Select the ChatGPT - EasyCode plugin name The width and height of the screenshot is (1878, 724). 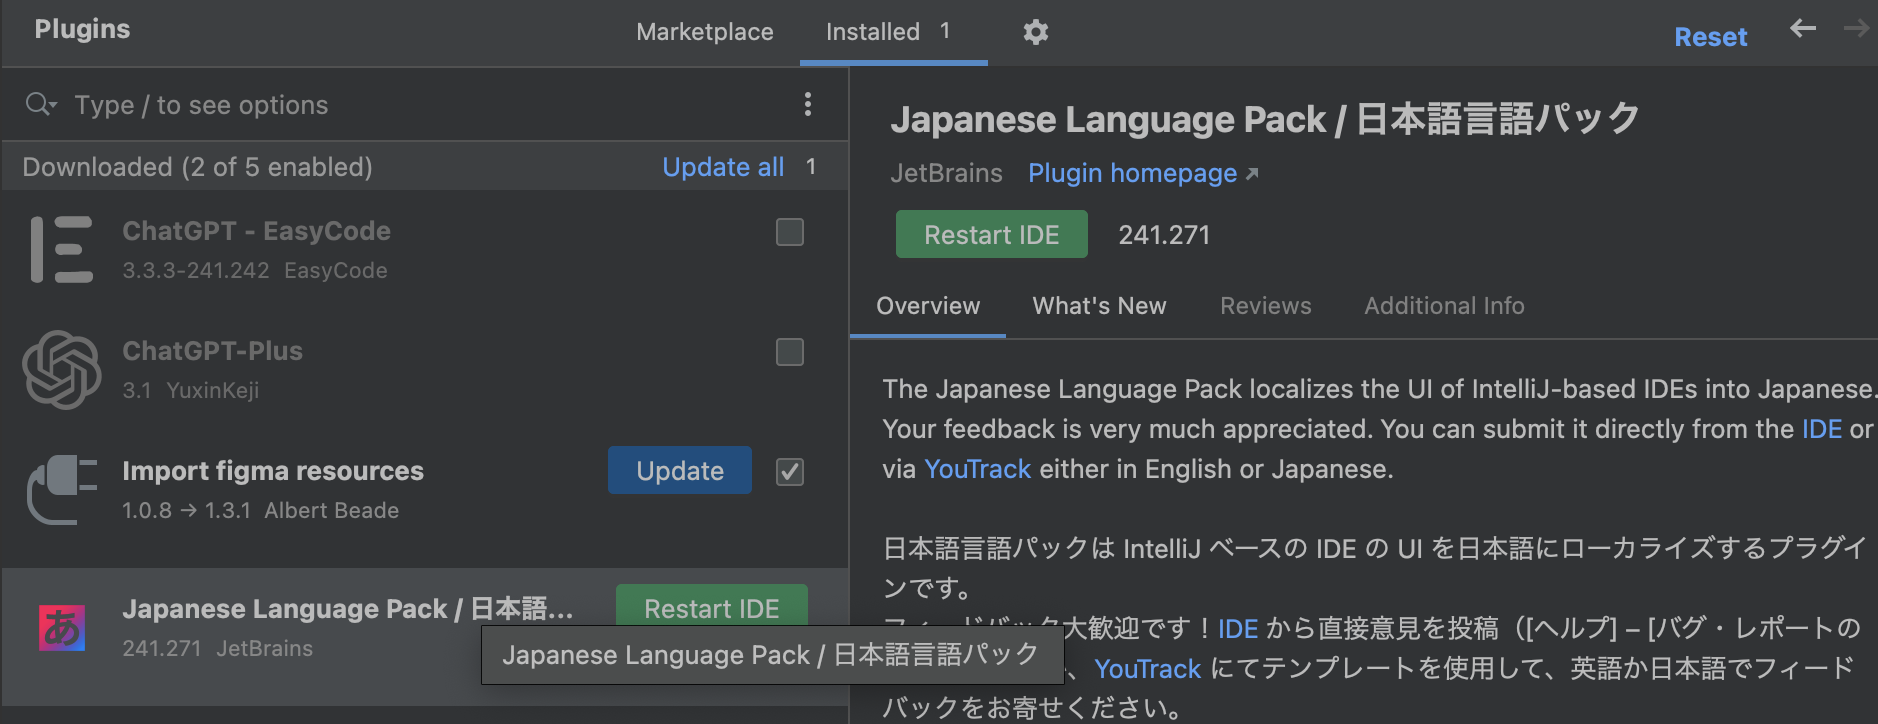[x=256, y=231]
